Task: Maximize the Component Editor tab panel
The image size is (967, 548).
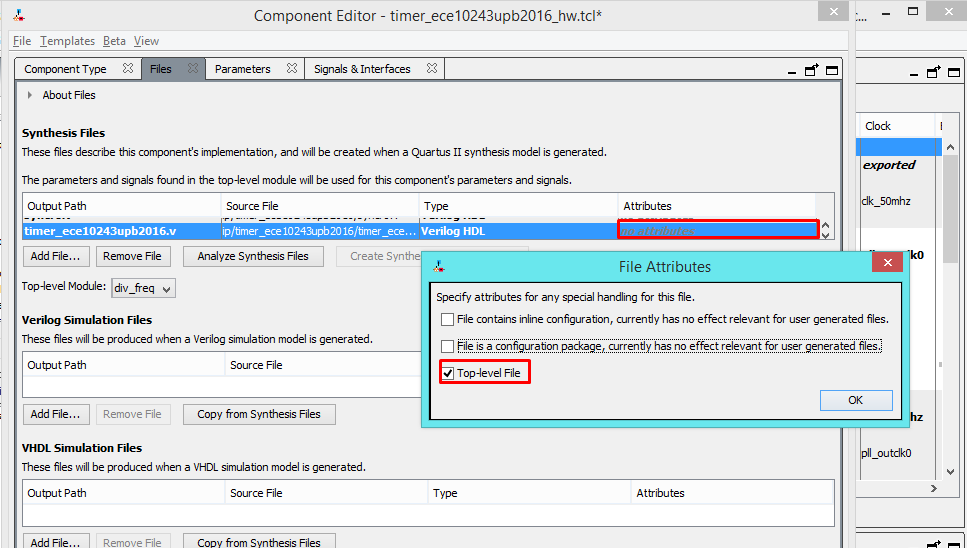Action: coord(832,70)
